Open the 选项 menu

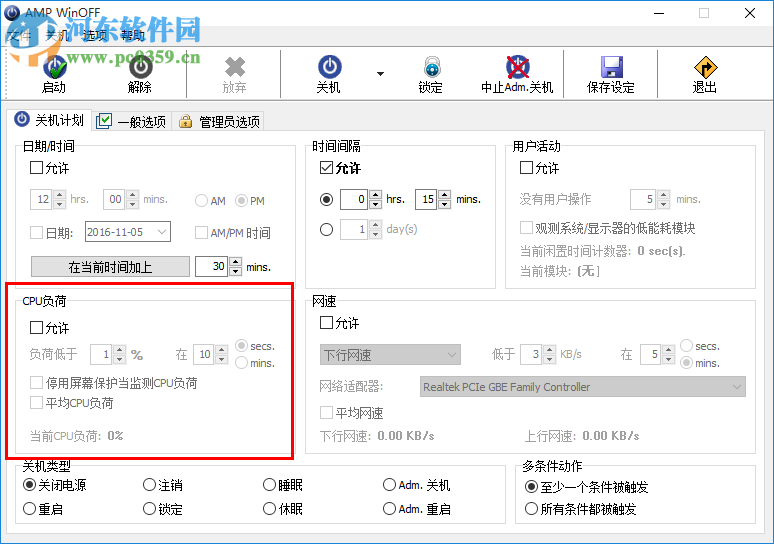point(95,35)
